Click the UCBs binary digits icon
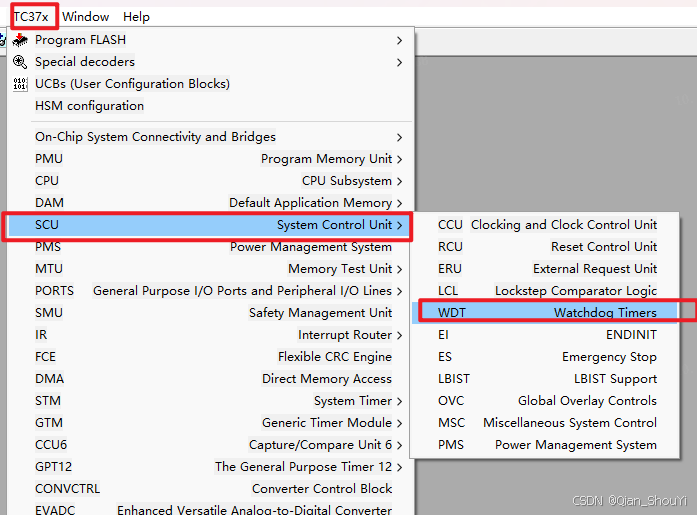The width and height of the screenshot is (697, 515). 20,84
